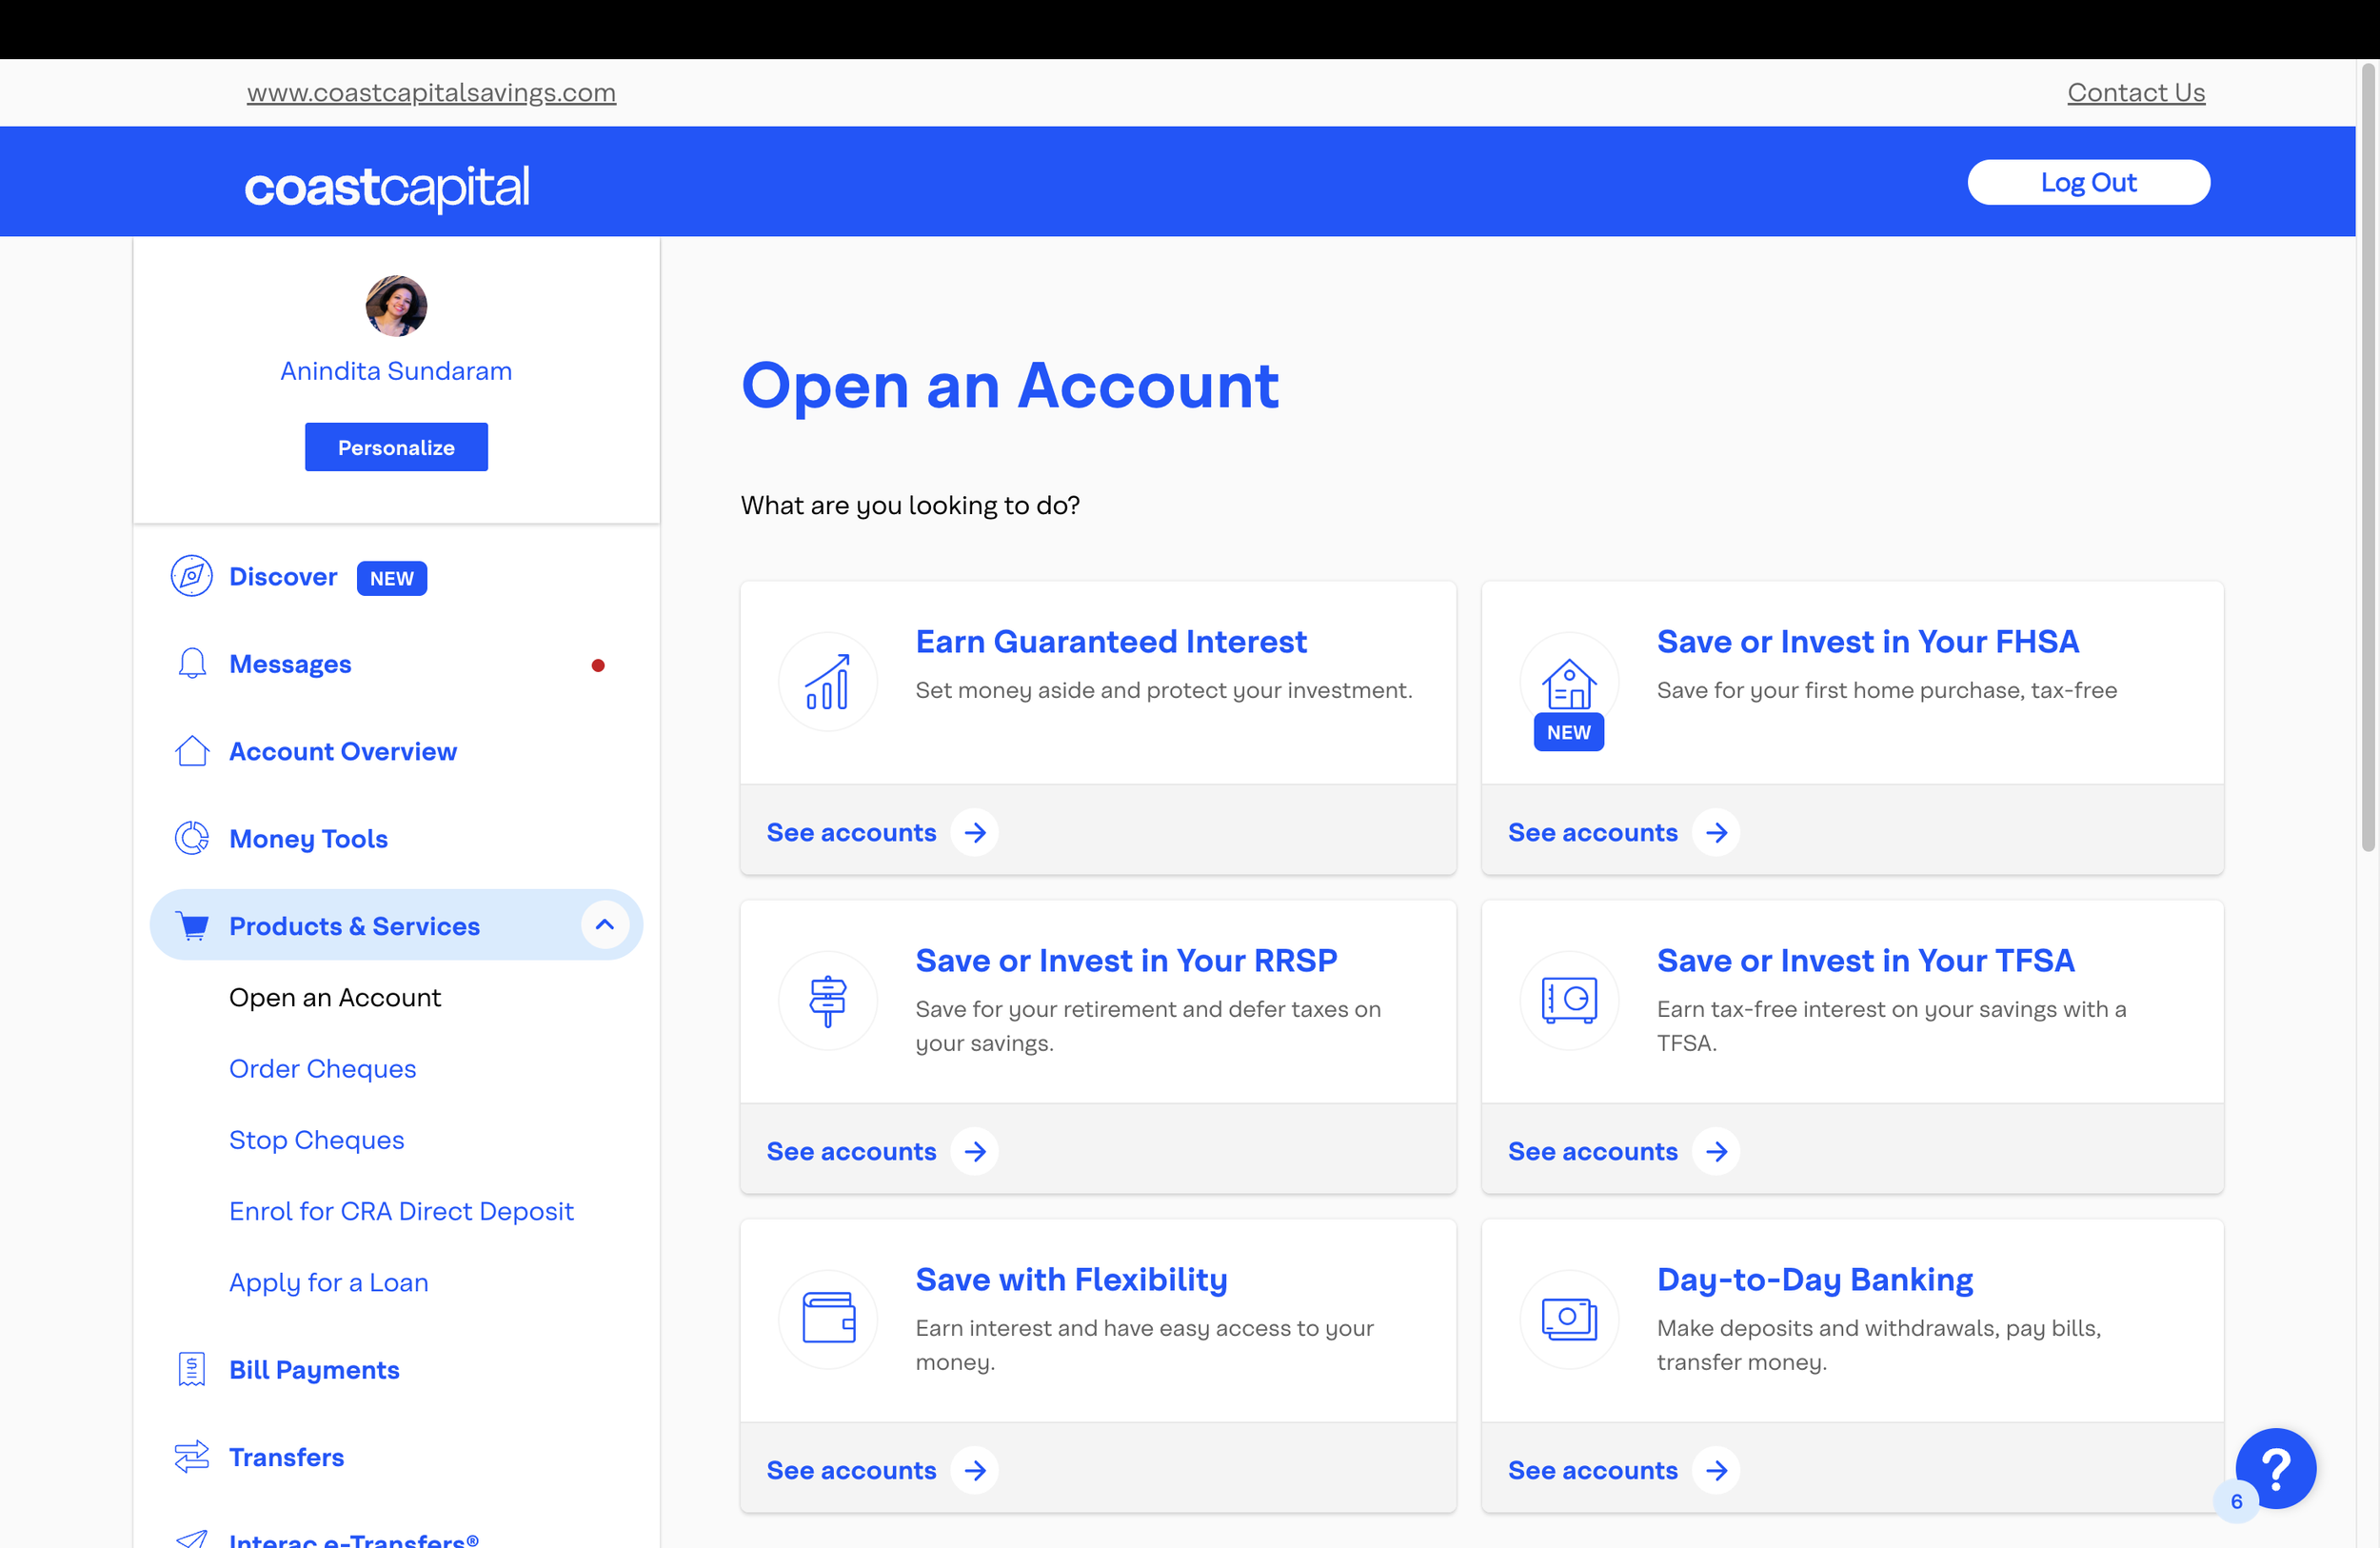Open the help question mark bubble
The height and width of the screenshot is (1548, 2380).
pos(2276,1468)
